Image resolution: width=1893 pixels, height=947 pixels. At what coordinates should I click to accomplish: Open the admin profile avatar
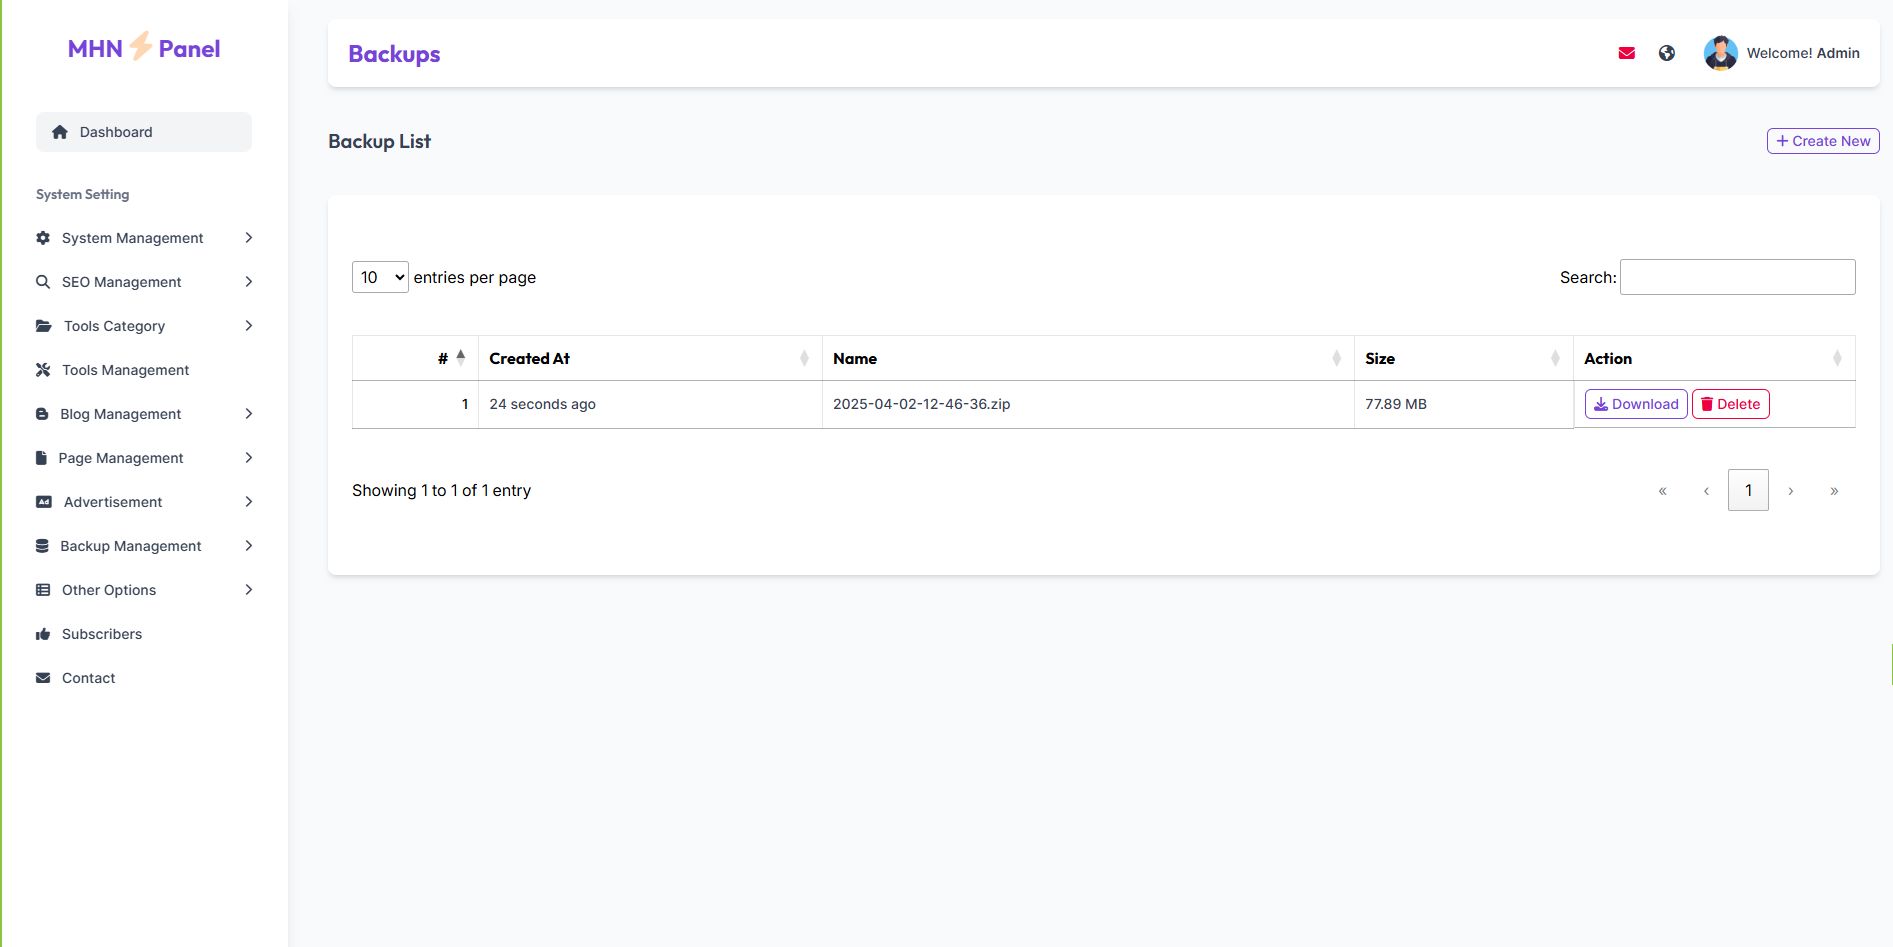click(1720, 53)
